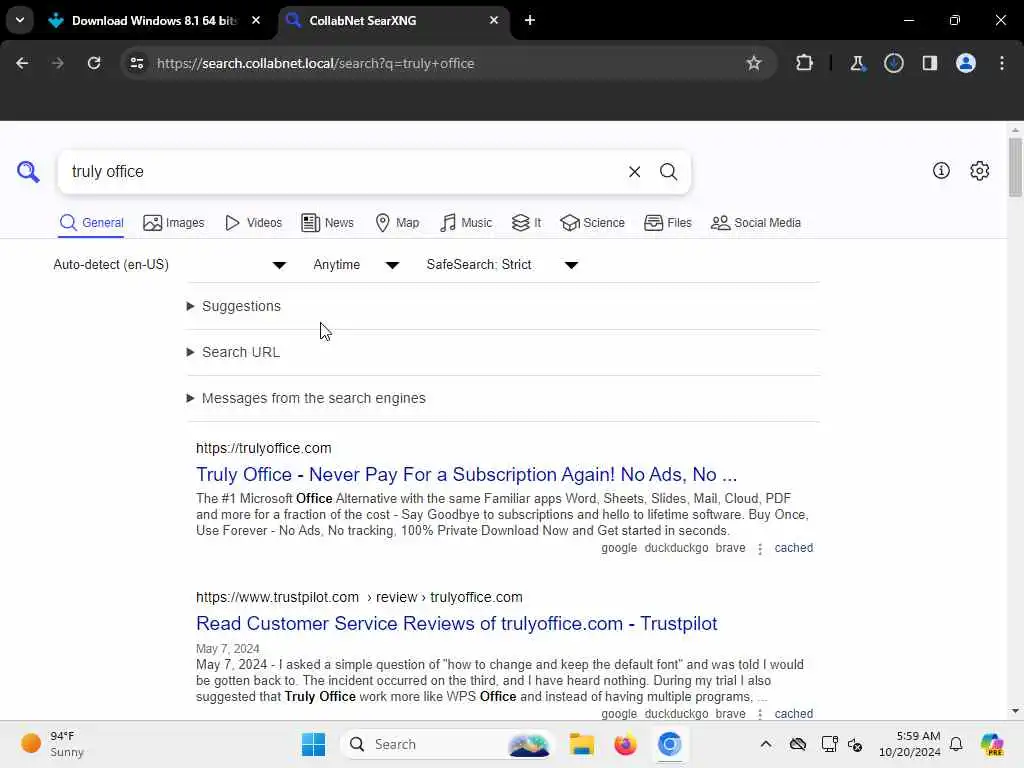
Task: Open cached version of Trustpilot result
Action: coord(793,714)
